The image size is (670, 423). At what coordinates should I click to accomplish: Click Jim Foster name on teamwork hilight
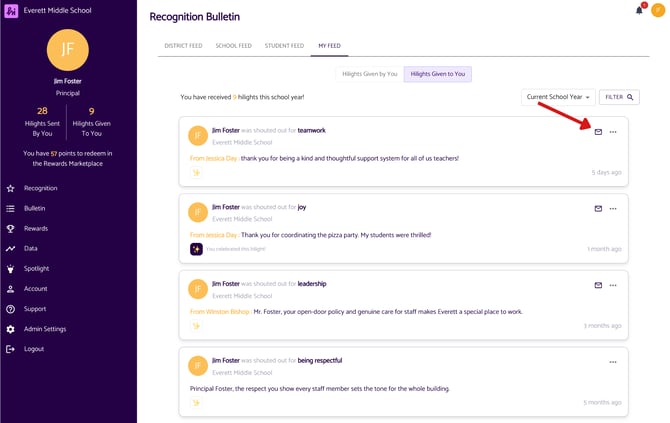point(226,130)
